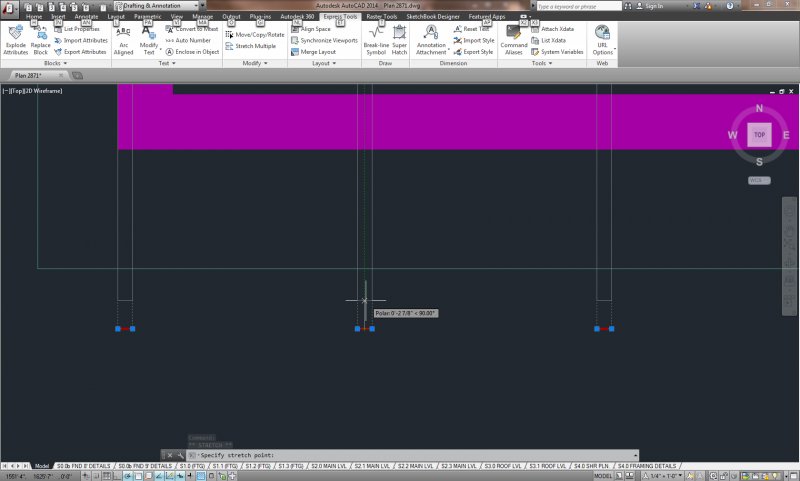Click the Modify Text tool
Viewport: 800px width, 481px height.
[x=148, y=40]
